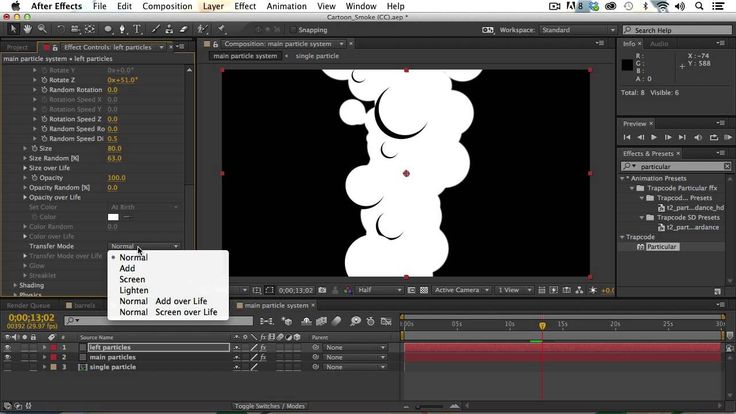Screen dimensions: 736x414
Task: Click Size Random value 63.0
Action: coord(114,158)
